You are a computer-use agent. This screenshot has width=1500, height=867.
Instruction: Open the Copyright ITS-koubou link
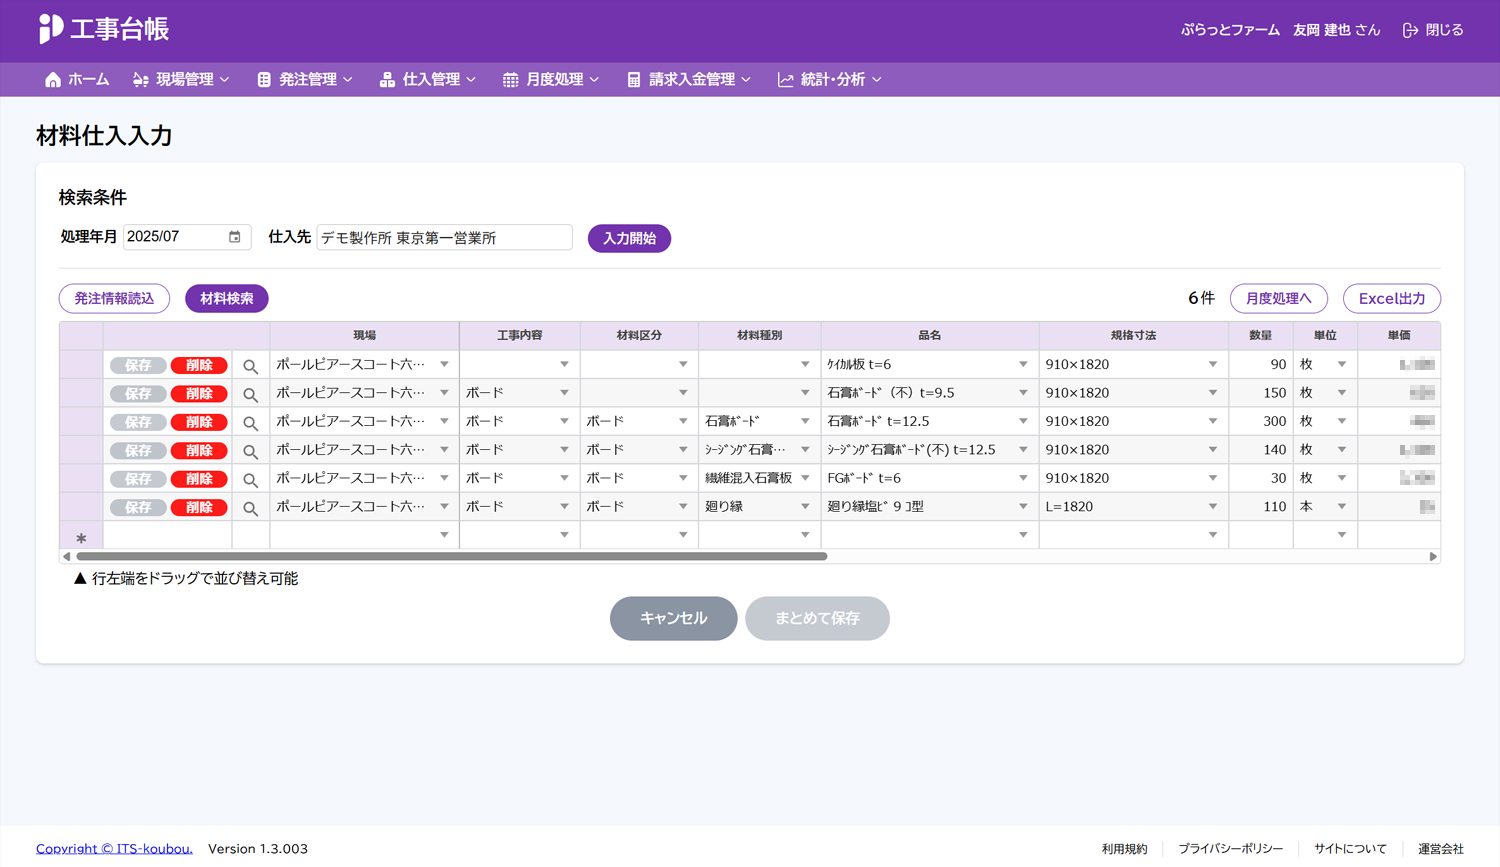[114, 848]
